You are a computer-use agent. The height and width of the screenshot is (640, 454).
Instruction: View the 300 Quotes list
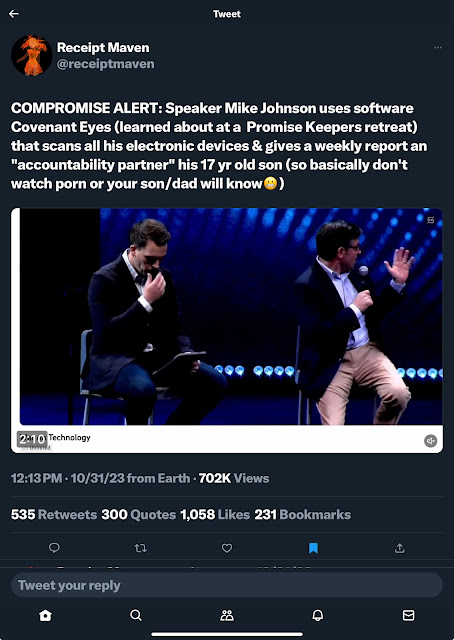[138, 514]
